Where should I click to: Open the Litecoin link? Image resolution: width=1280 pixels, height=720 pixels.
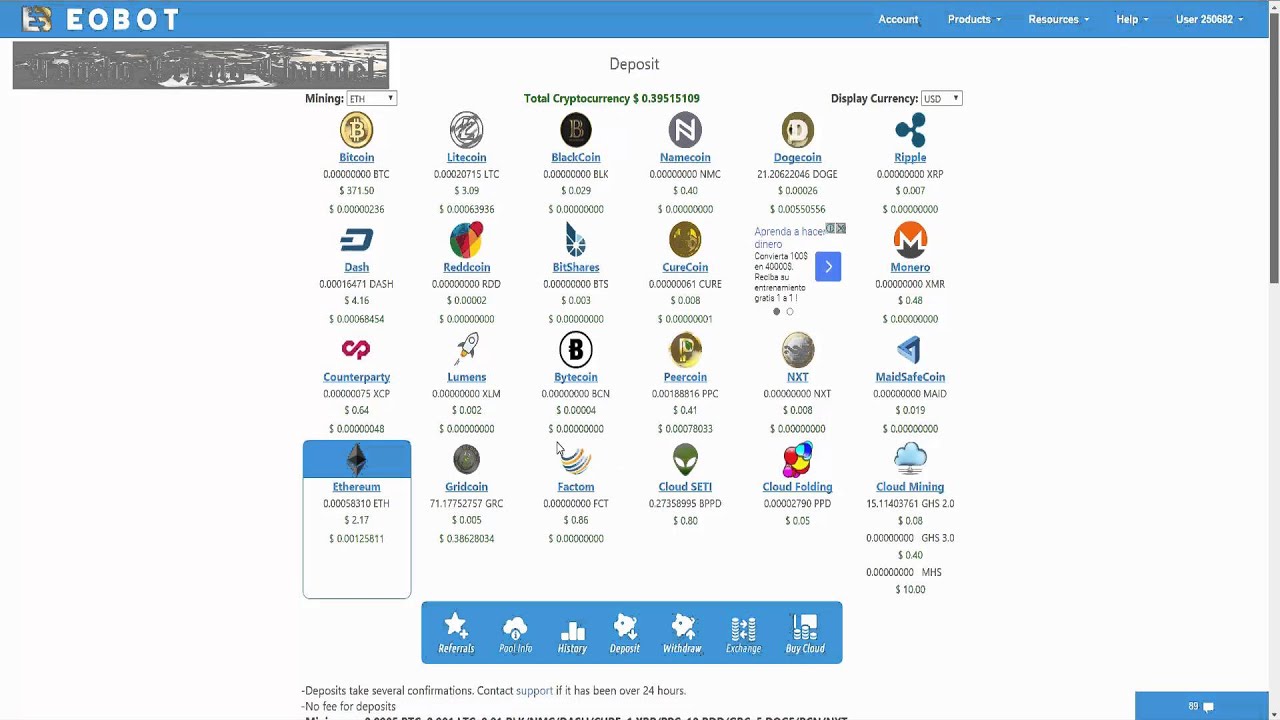coord(466,157)
